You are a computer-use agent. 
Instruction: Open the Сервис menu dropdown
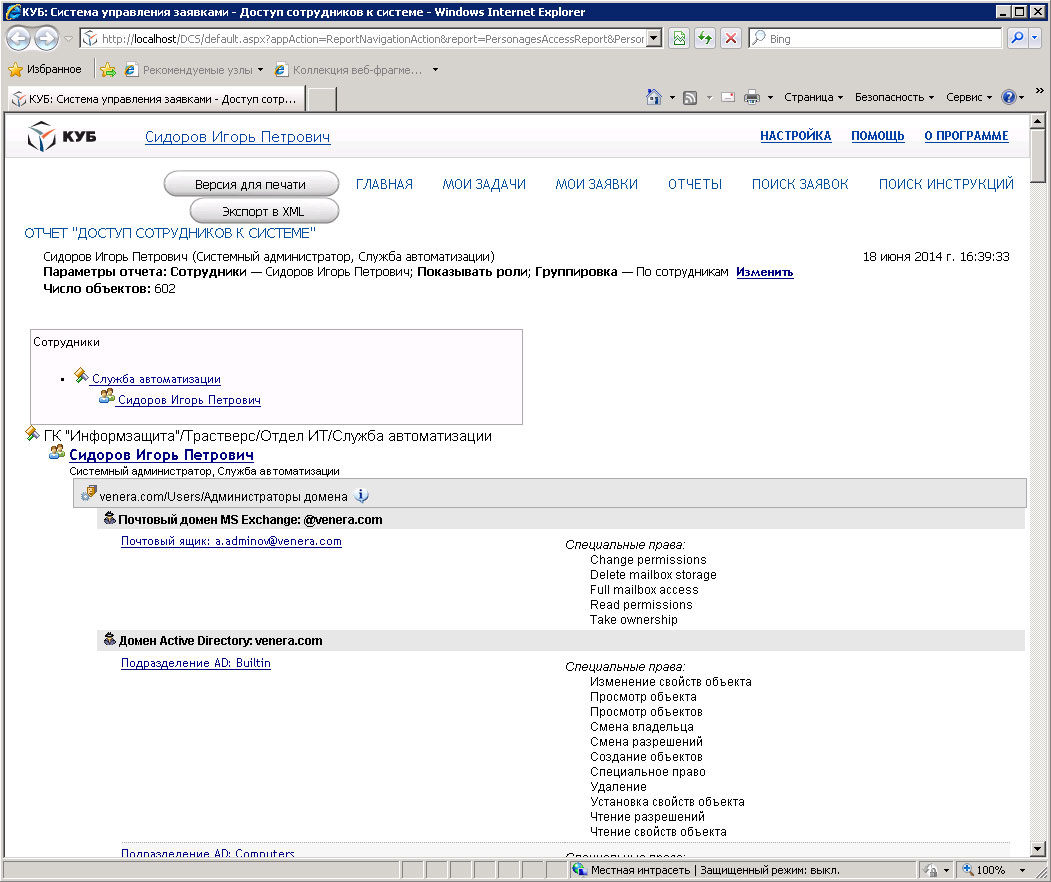tap(969, 97)
